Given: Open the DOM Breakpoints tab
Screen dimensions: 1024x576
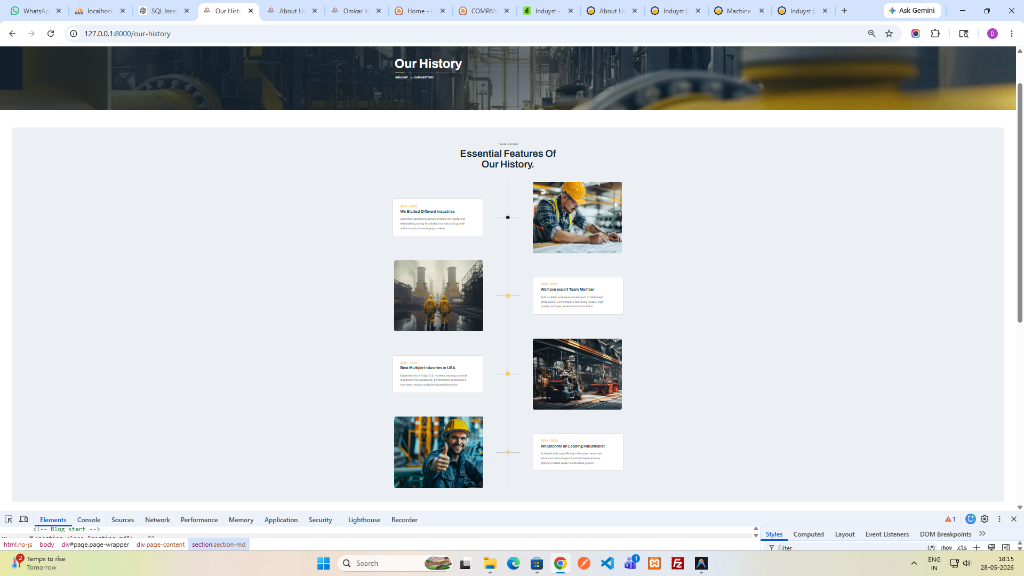Looking at the screenshot, I should [x=945, y=534].
